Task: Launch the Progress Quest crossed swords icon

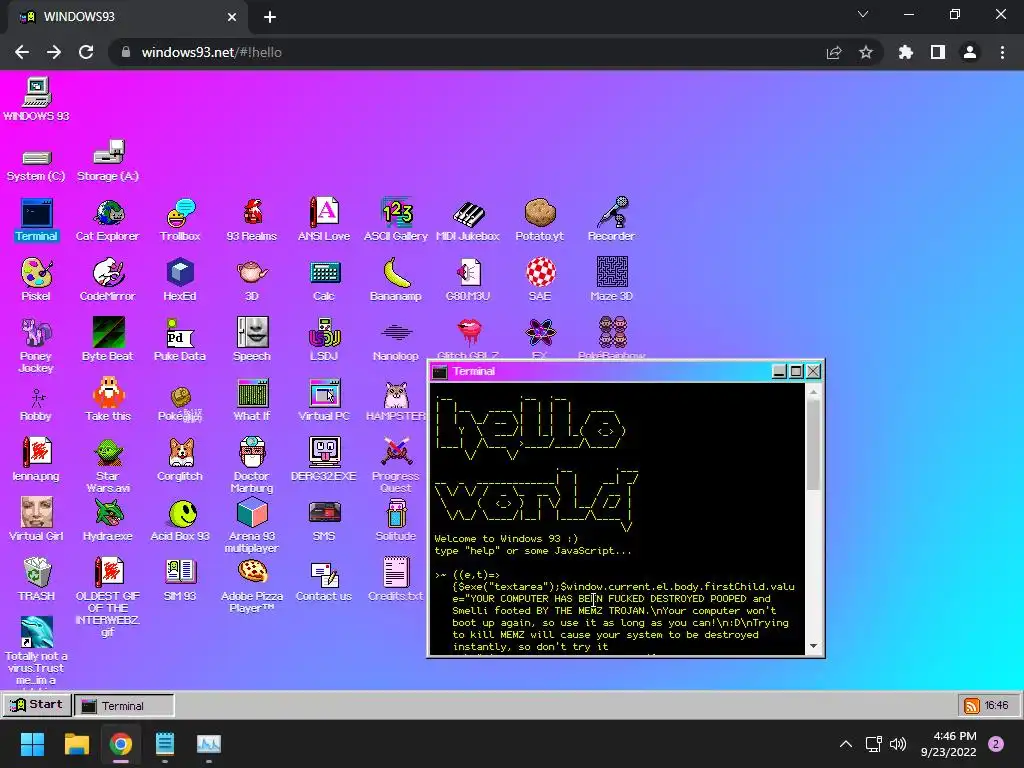Action: pyautogui.click(x=396, y=453)
